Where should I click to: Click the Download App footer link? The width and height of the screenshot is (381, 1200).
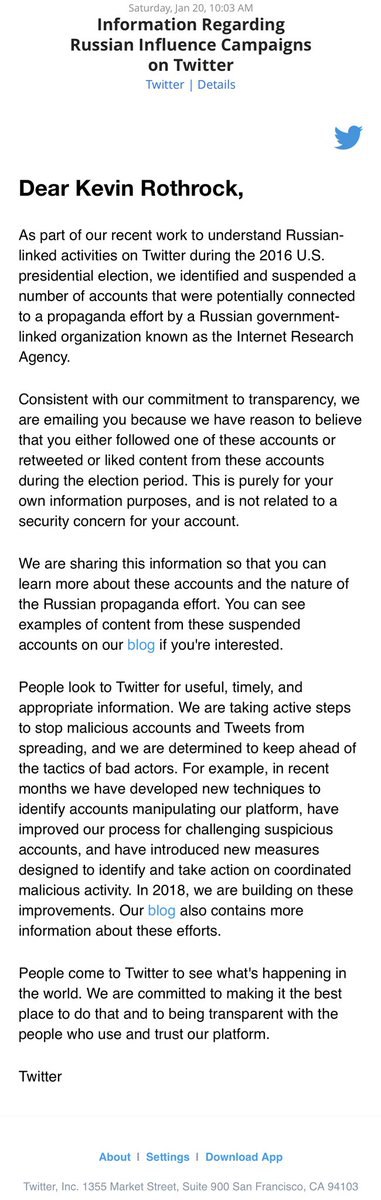[244, 1157]
